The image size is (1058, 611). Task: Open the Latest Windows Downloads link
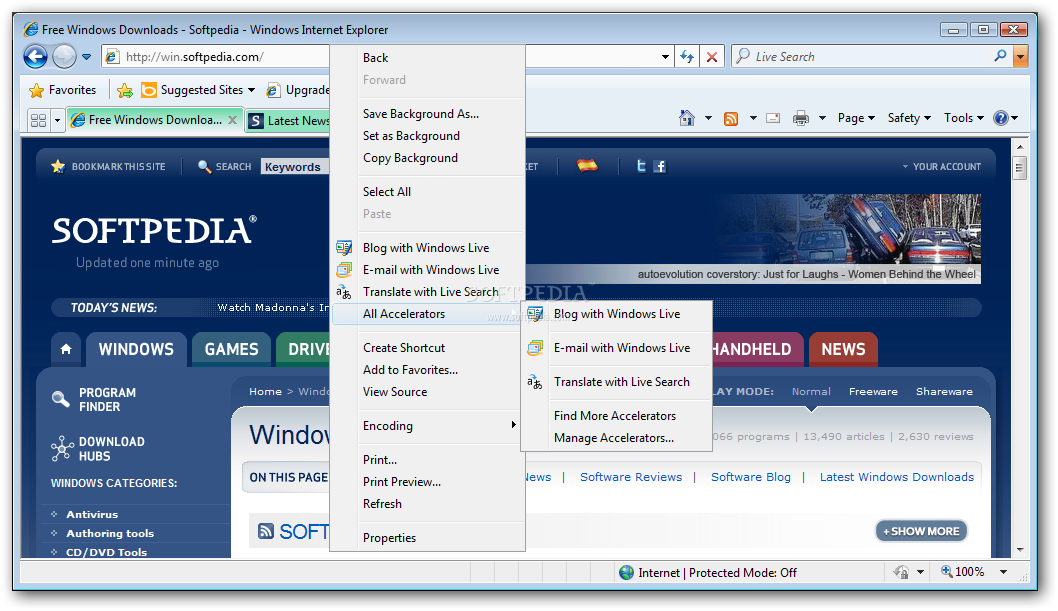tap(897, 477)
